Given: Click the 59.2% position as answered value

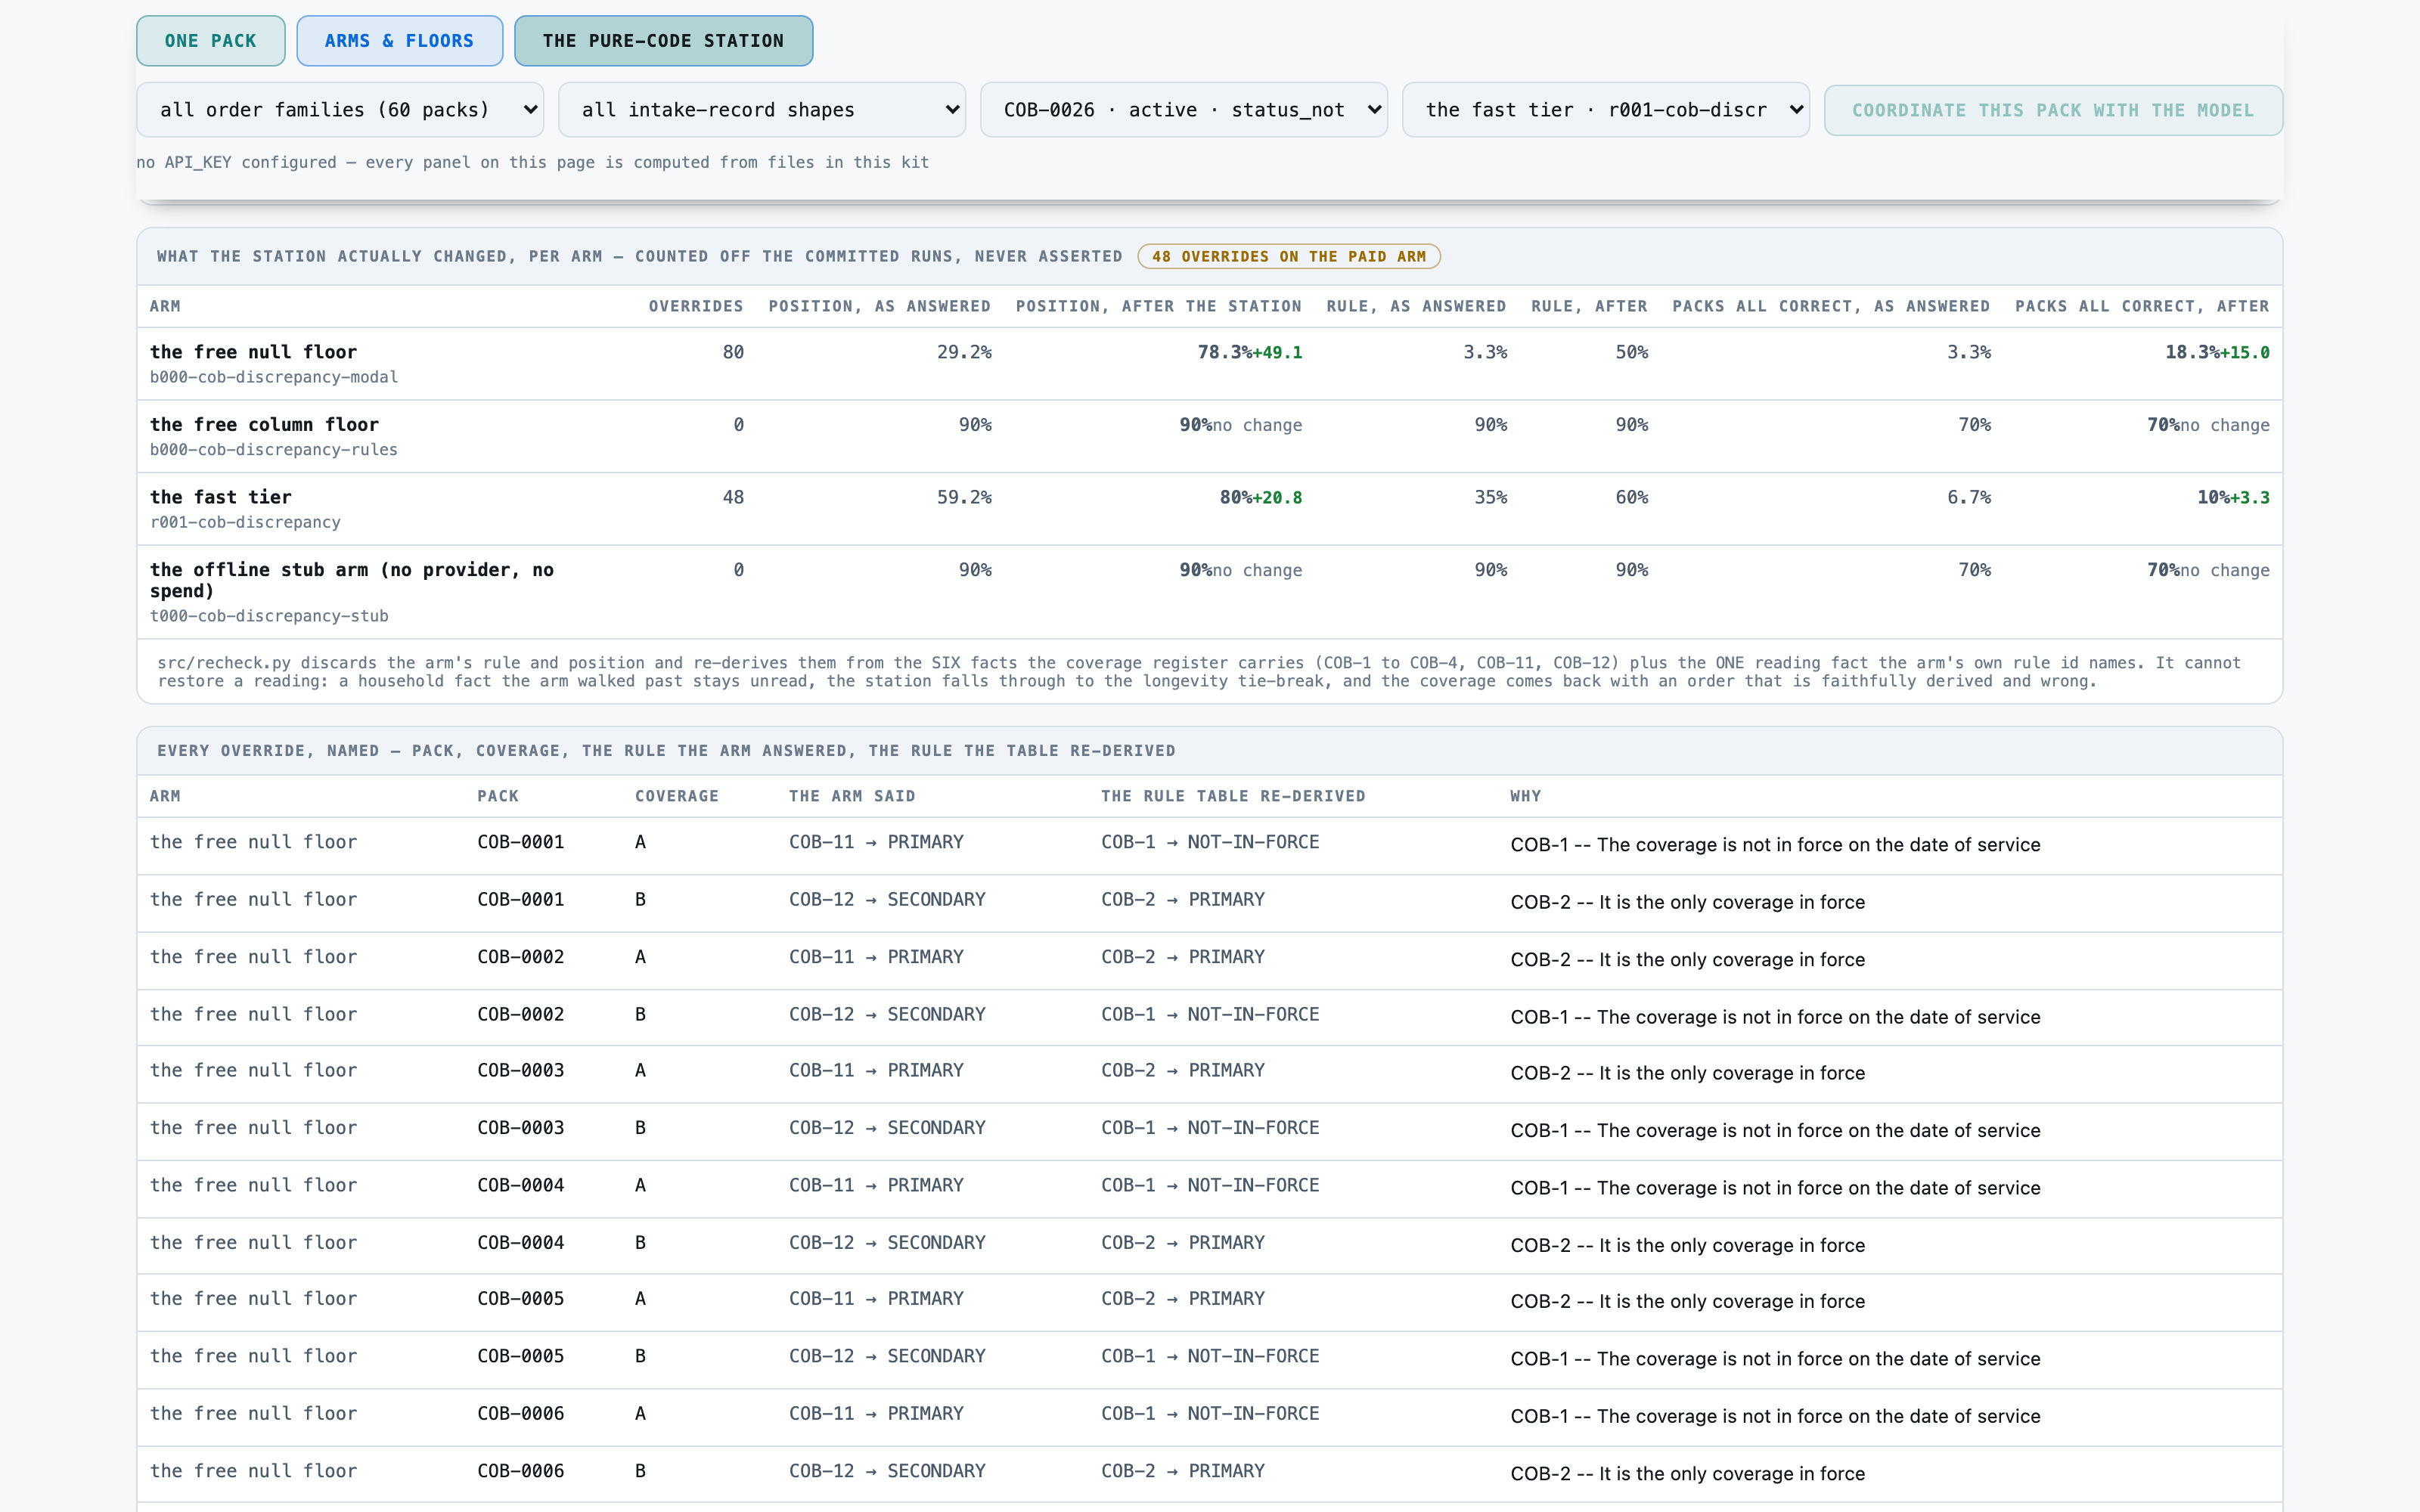Looking at the screenshot, I should (964, 497).
